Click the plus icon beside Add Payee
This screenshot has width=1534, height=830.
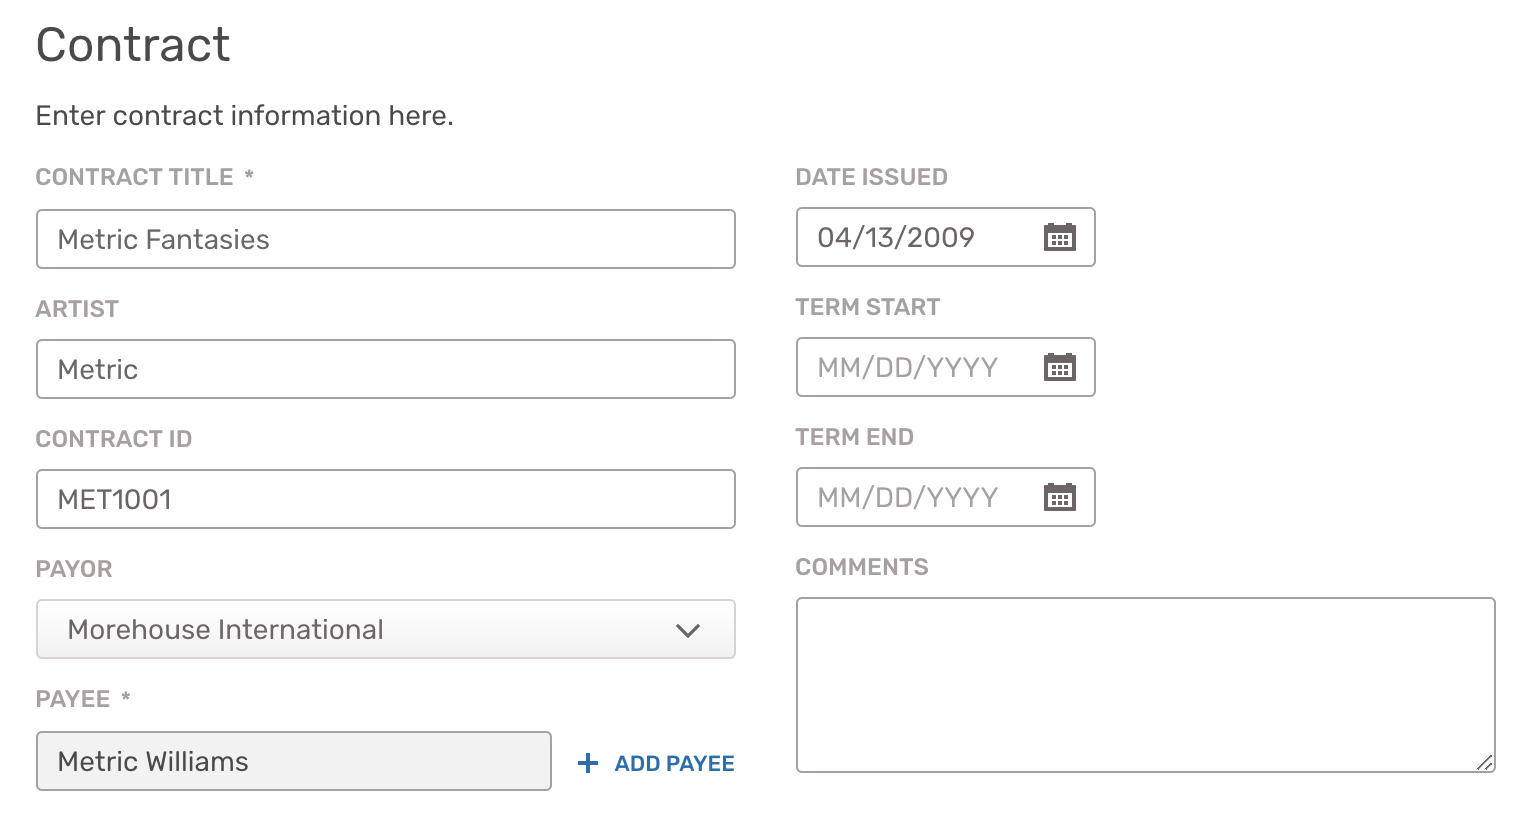click(588, 763)
